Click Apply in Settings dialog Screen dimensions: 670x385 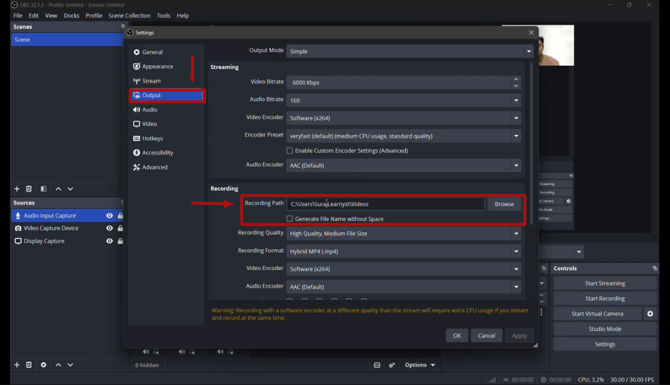pos(519,336)
